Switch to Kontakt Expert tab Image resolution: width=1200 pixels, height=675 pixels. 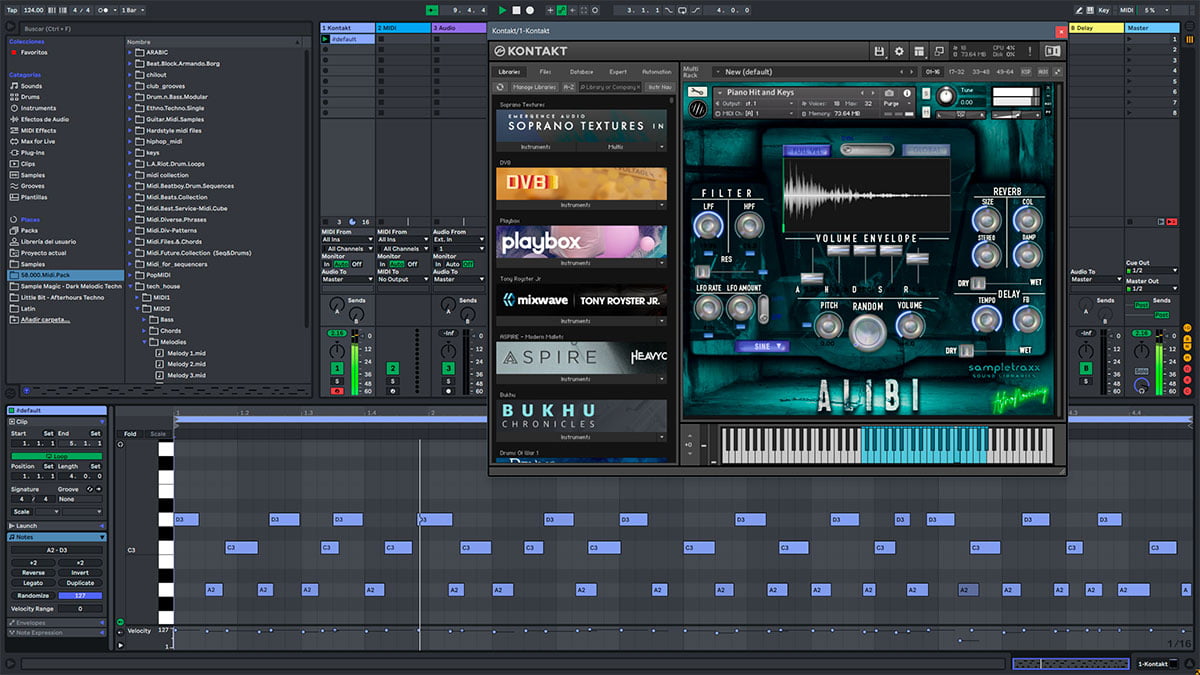pos(618,72)
